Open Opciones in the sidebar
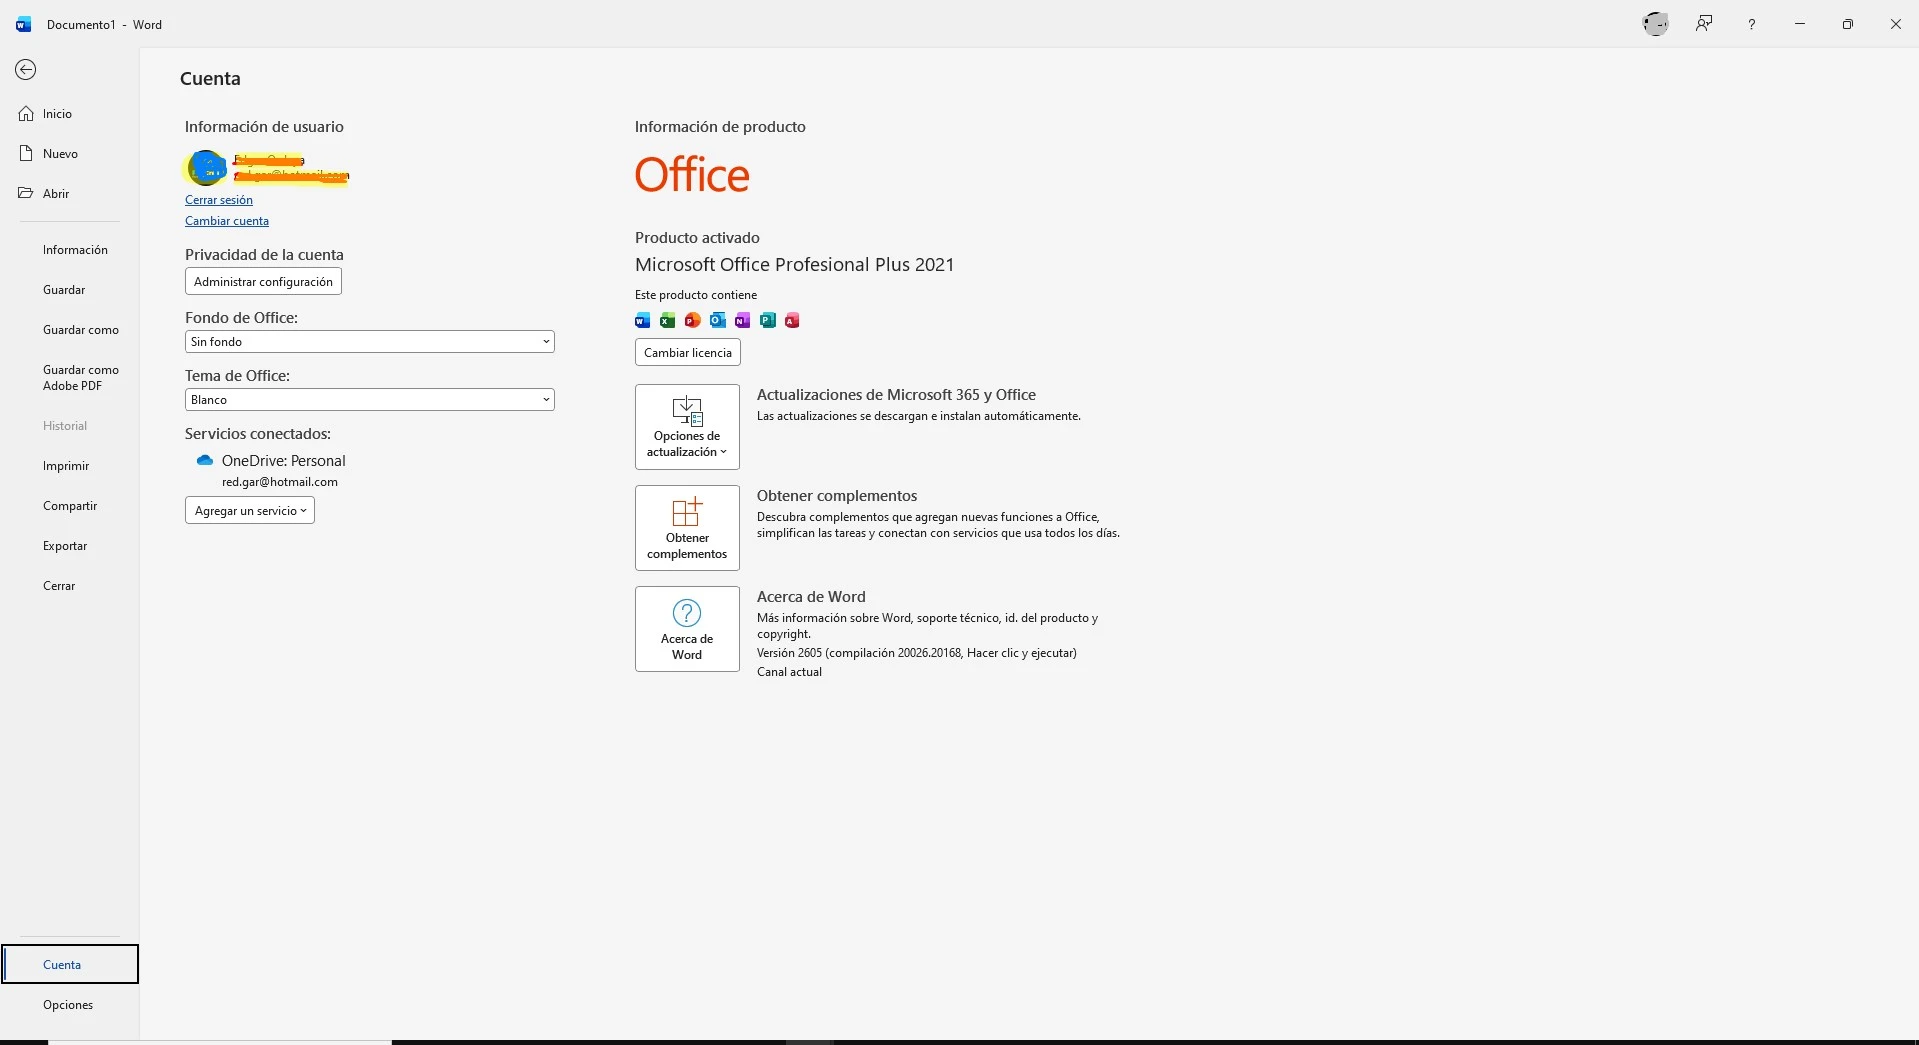 tap(69, 1005)
